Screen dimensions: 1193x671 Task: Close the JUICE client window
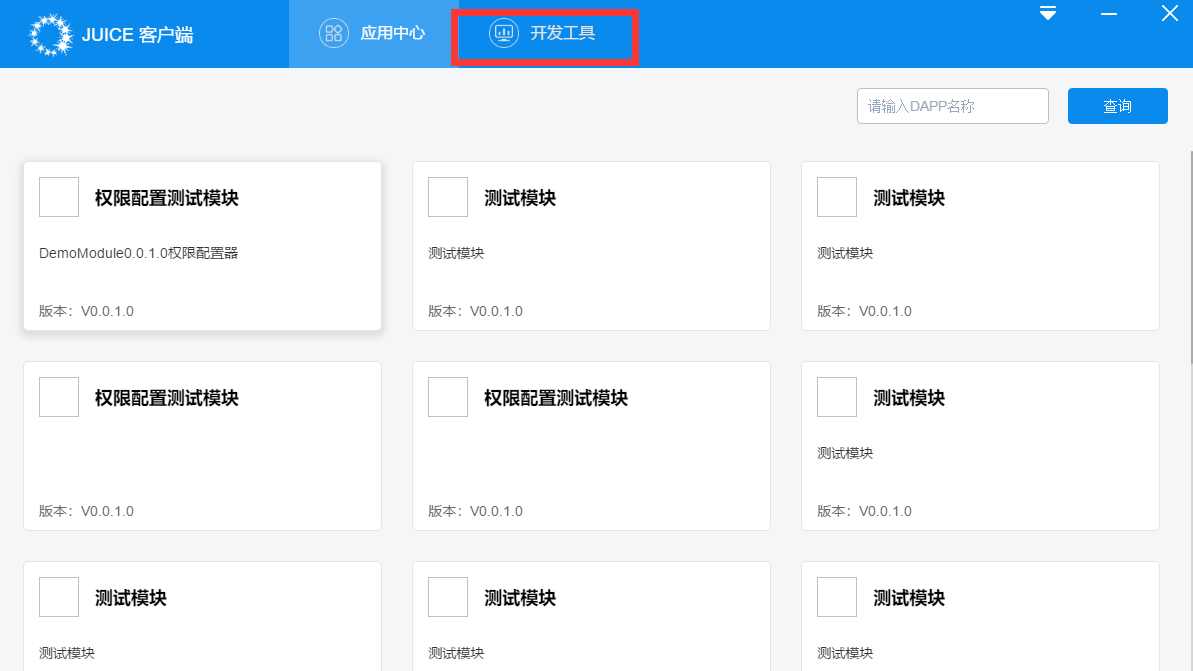click(x=1169, y=13)
